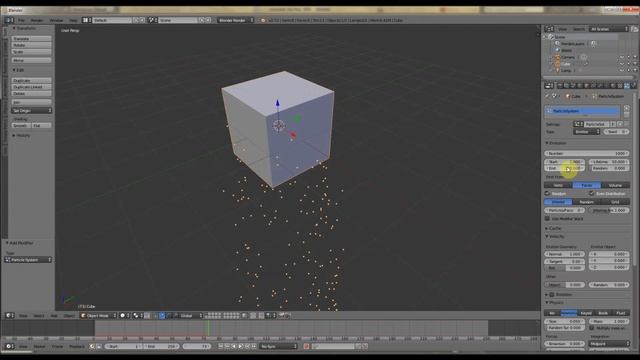This screenshot has width=640, height=360.
Task: Open the Particles properties tab icon
Action: tap(627, 86)
